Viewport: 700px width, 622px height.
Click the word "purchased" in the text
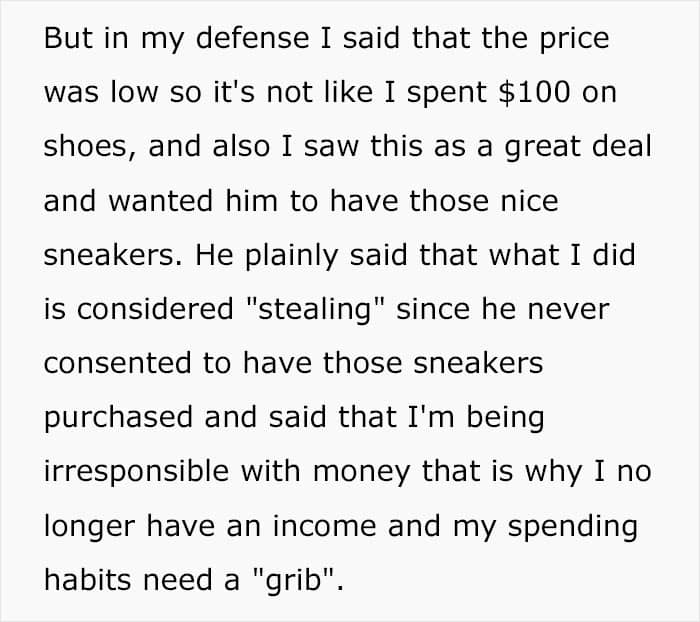coord(118,417)
